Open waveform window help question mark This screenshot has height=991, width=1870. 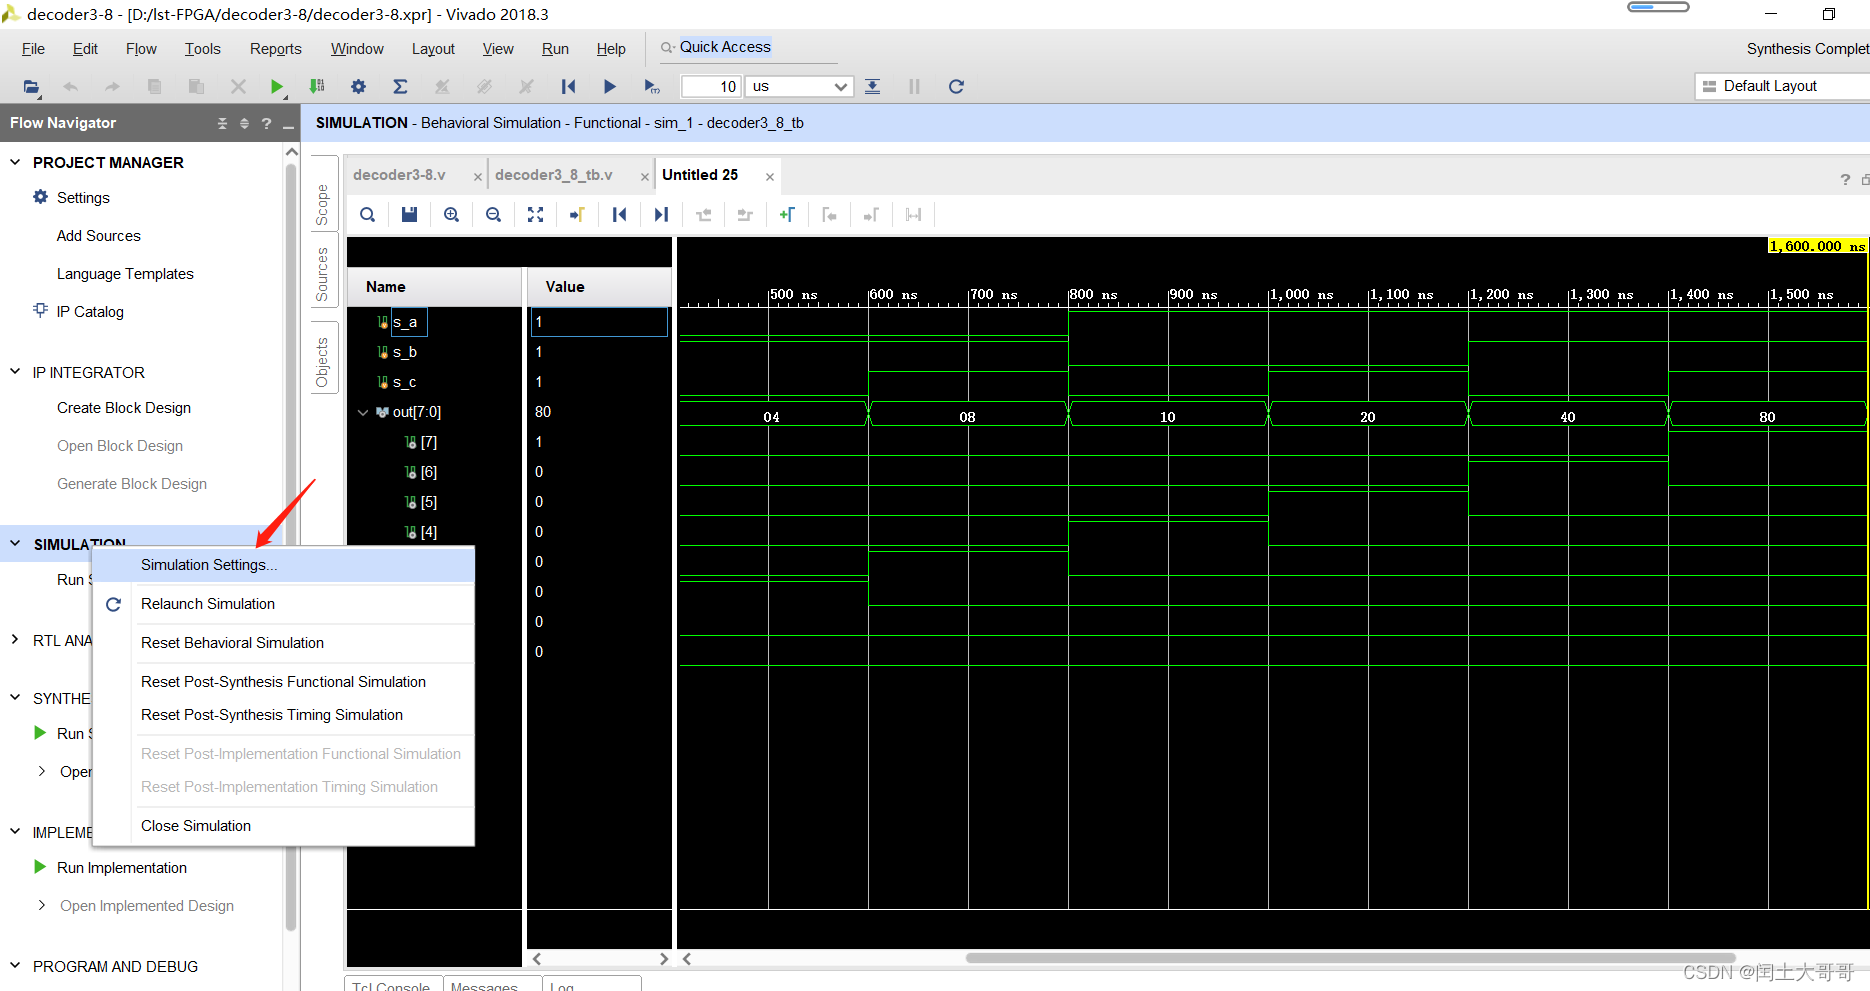(1845, 179)
